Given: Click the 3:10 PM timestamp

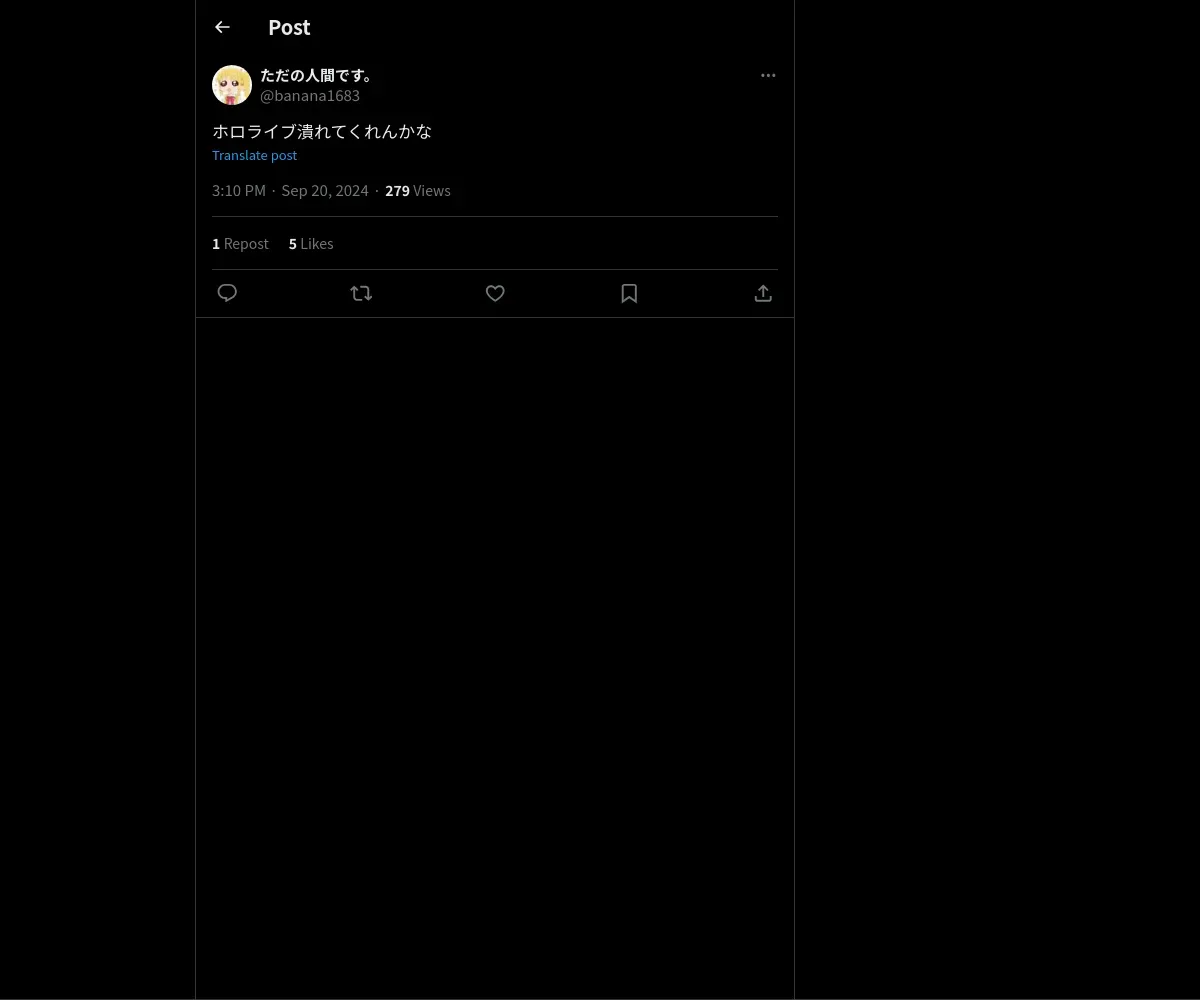Looking at the screenshot, I should tap(239, 190).
